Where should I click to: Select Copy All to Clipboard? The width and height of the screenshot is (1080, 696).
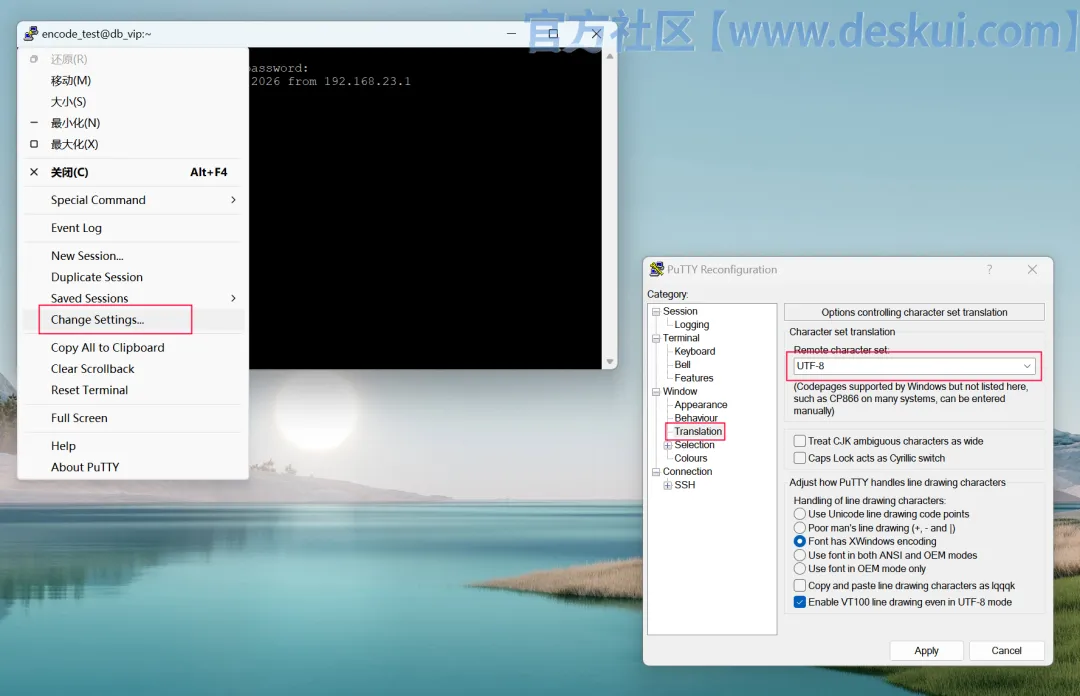coord(134,347)
